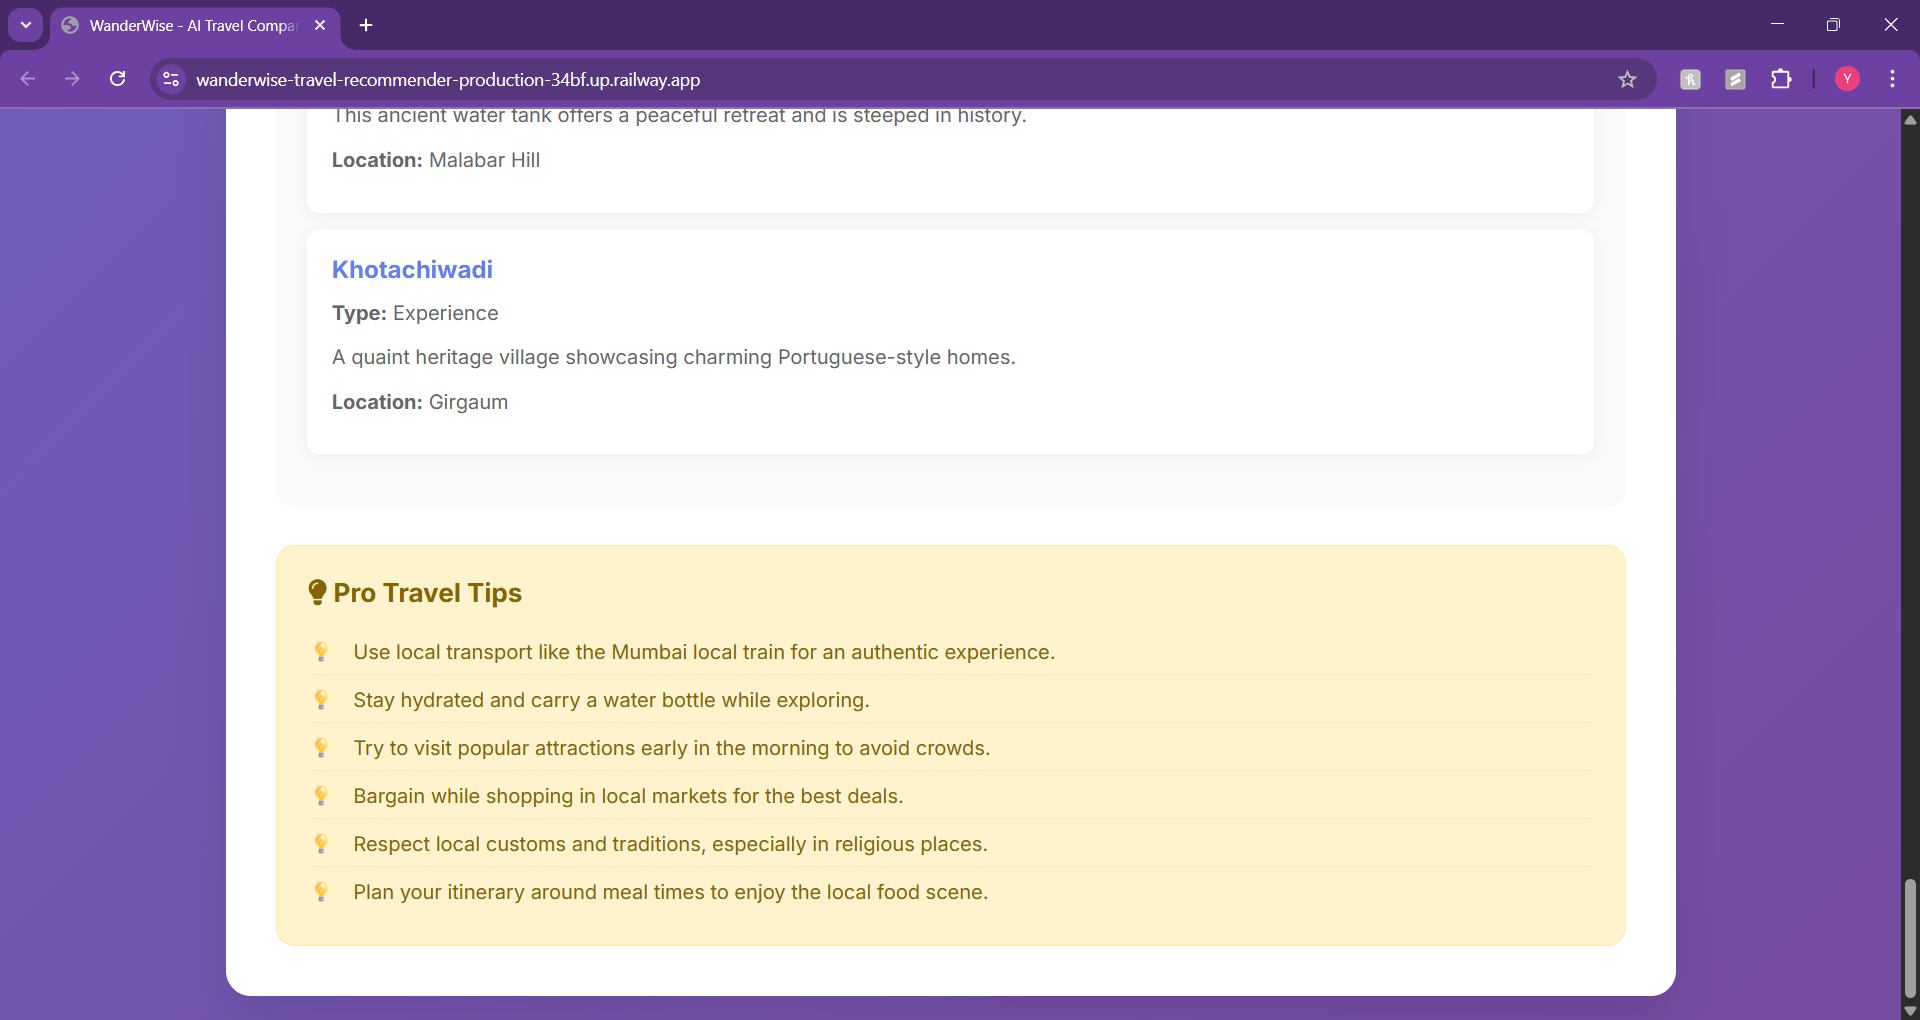Click the 'Stay hydrated' tip
Viewport: 1920px width, 1020px height.
click(x=611, y=700)
